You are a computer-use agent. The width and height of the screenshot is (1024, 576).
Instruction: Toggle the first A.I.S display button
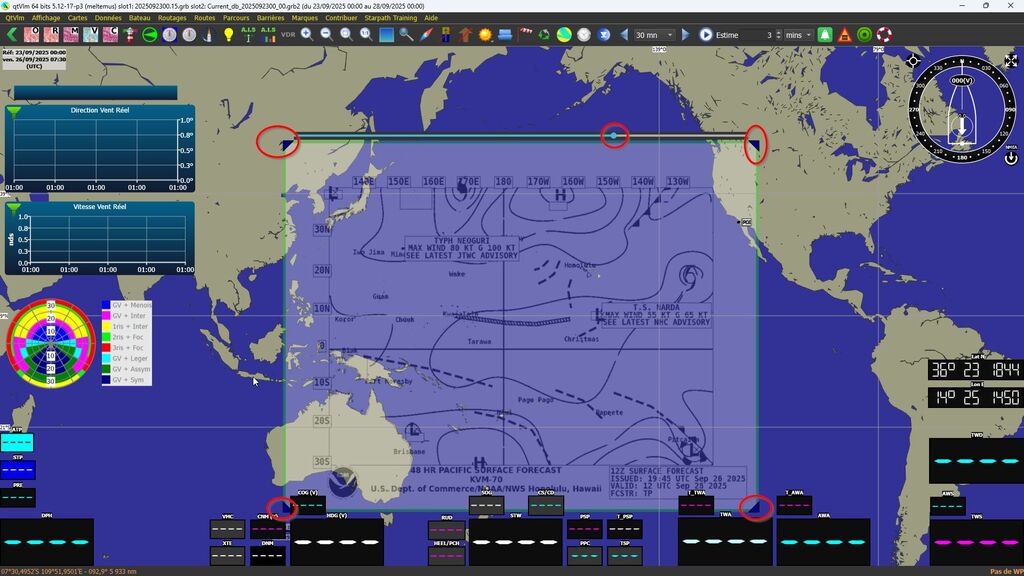click(248, 35)
